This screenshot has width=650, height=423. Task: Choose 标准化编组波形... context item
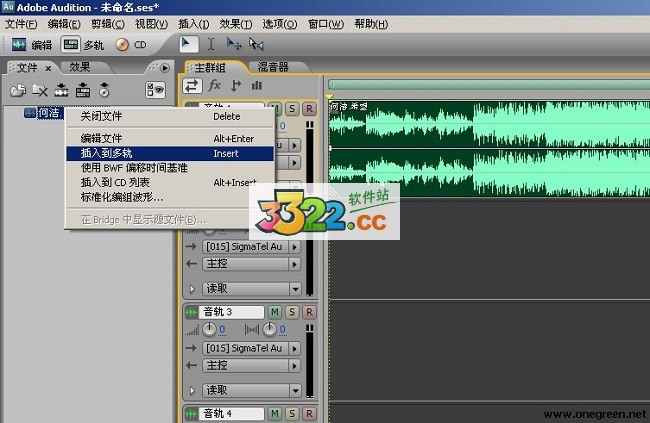(x=170, y=197)
